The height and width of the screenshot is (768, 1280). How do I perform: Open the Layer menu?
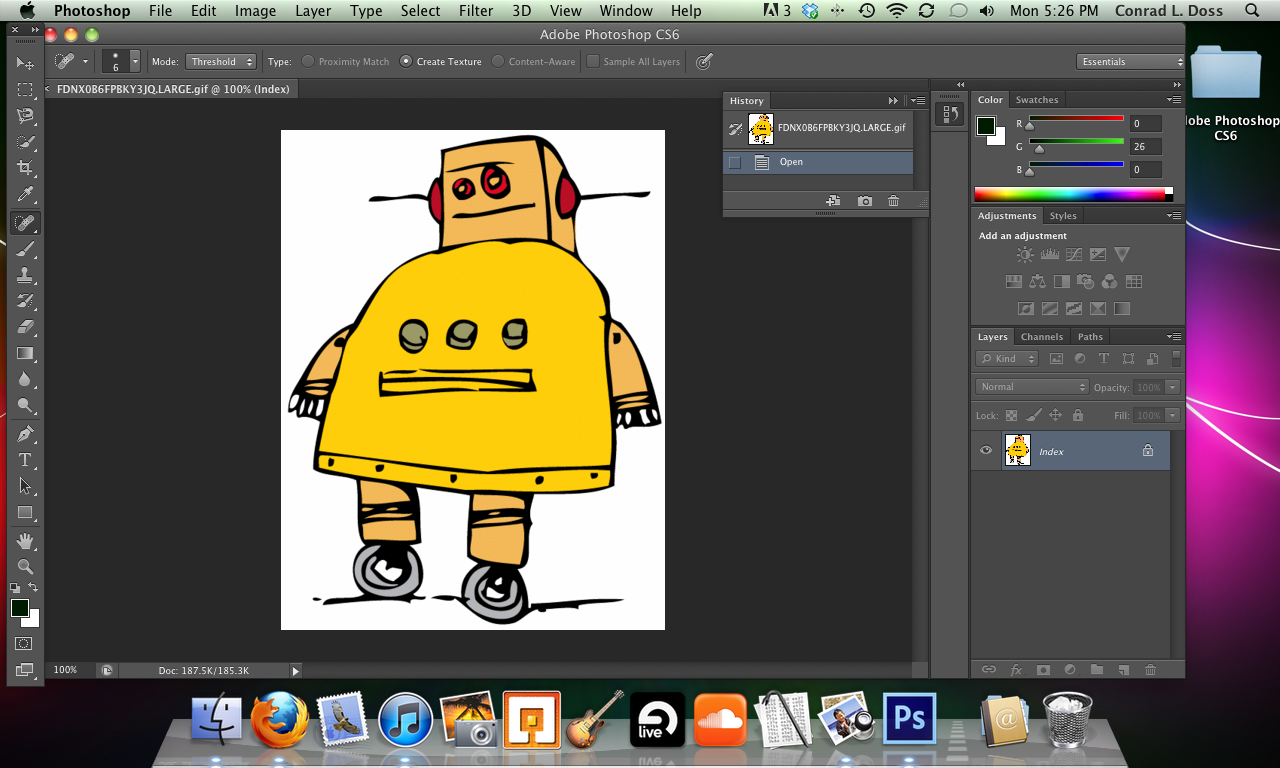pyautogui.click(x=313, y=11)
